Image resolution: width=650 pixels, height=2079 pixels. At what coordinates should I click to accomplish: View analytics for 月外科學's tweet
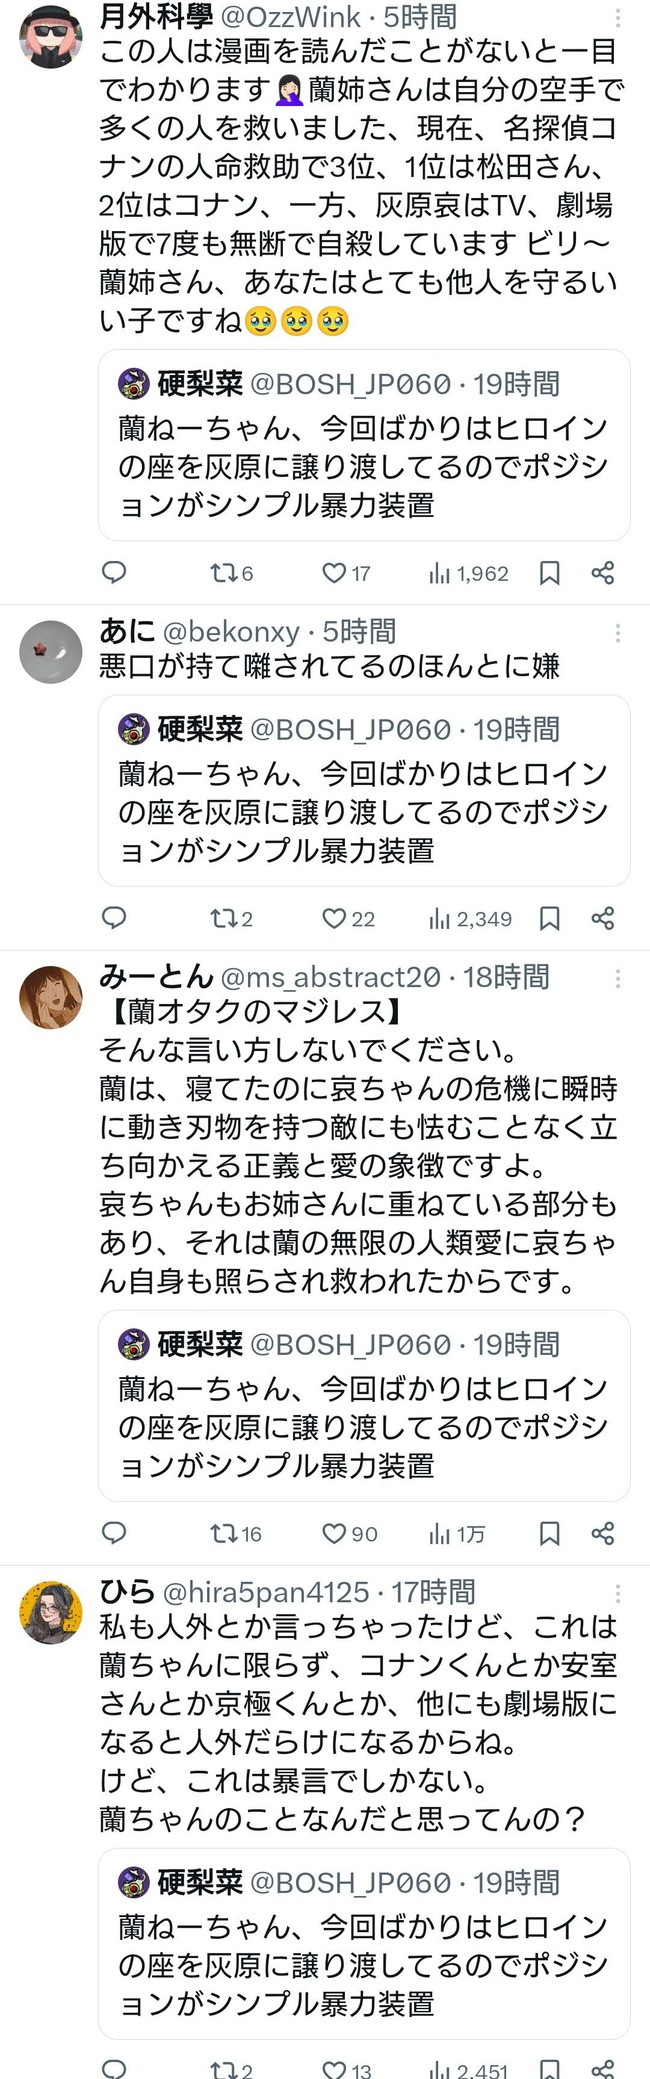click(470, 573)
